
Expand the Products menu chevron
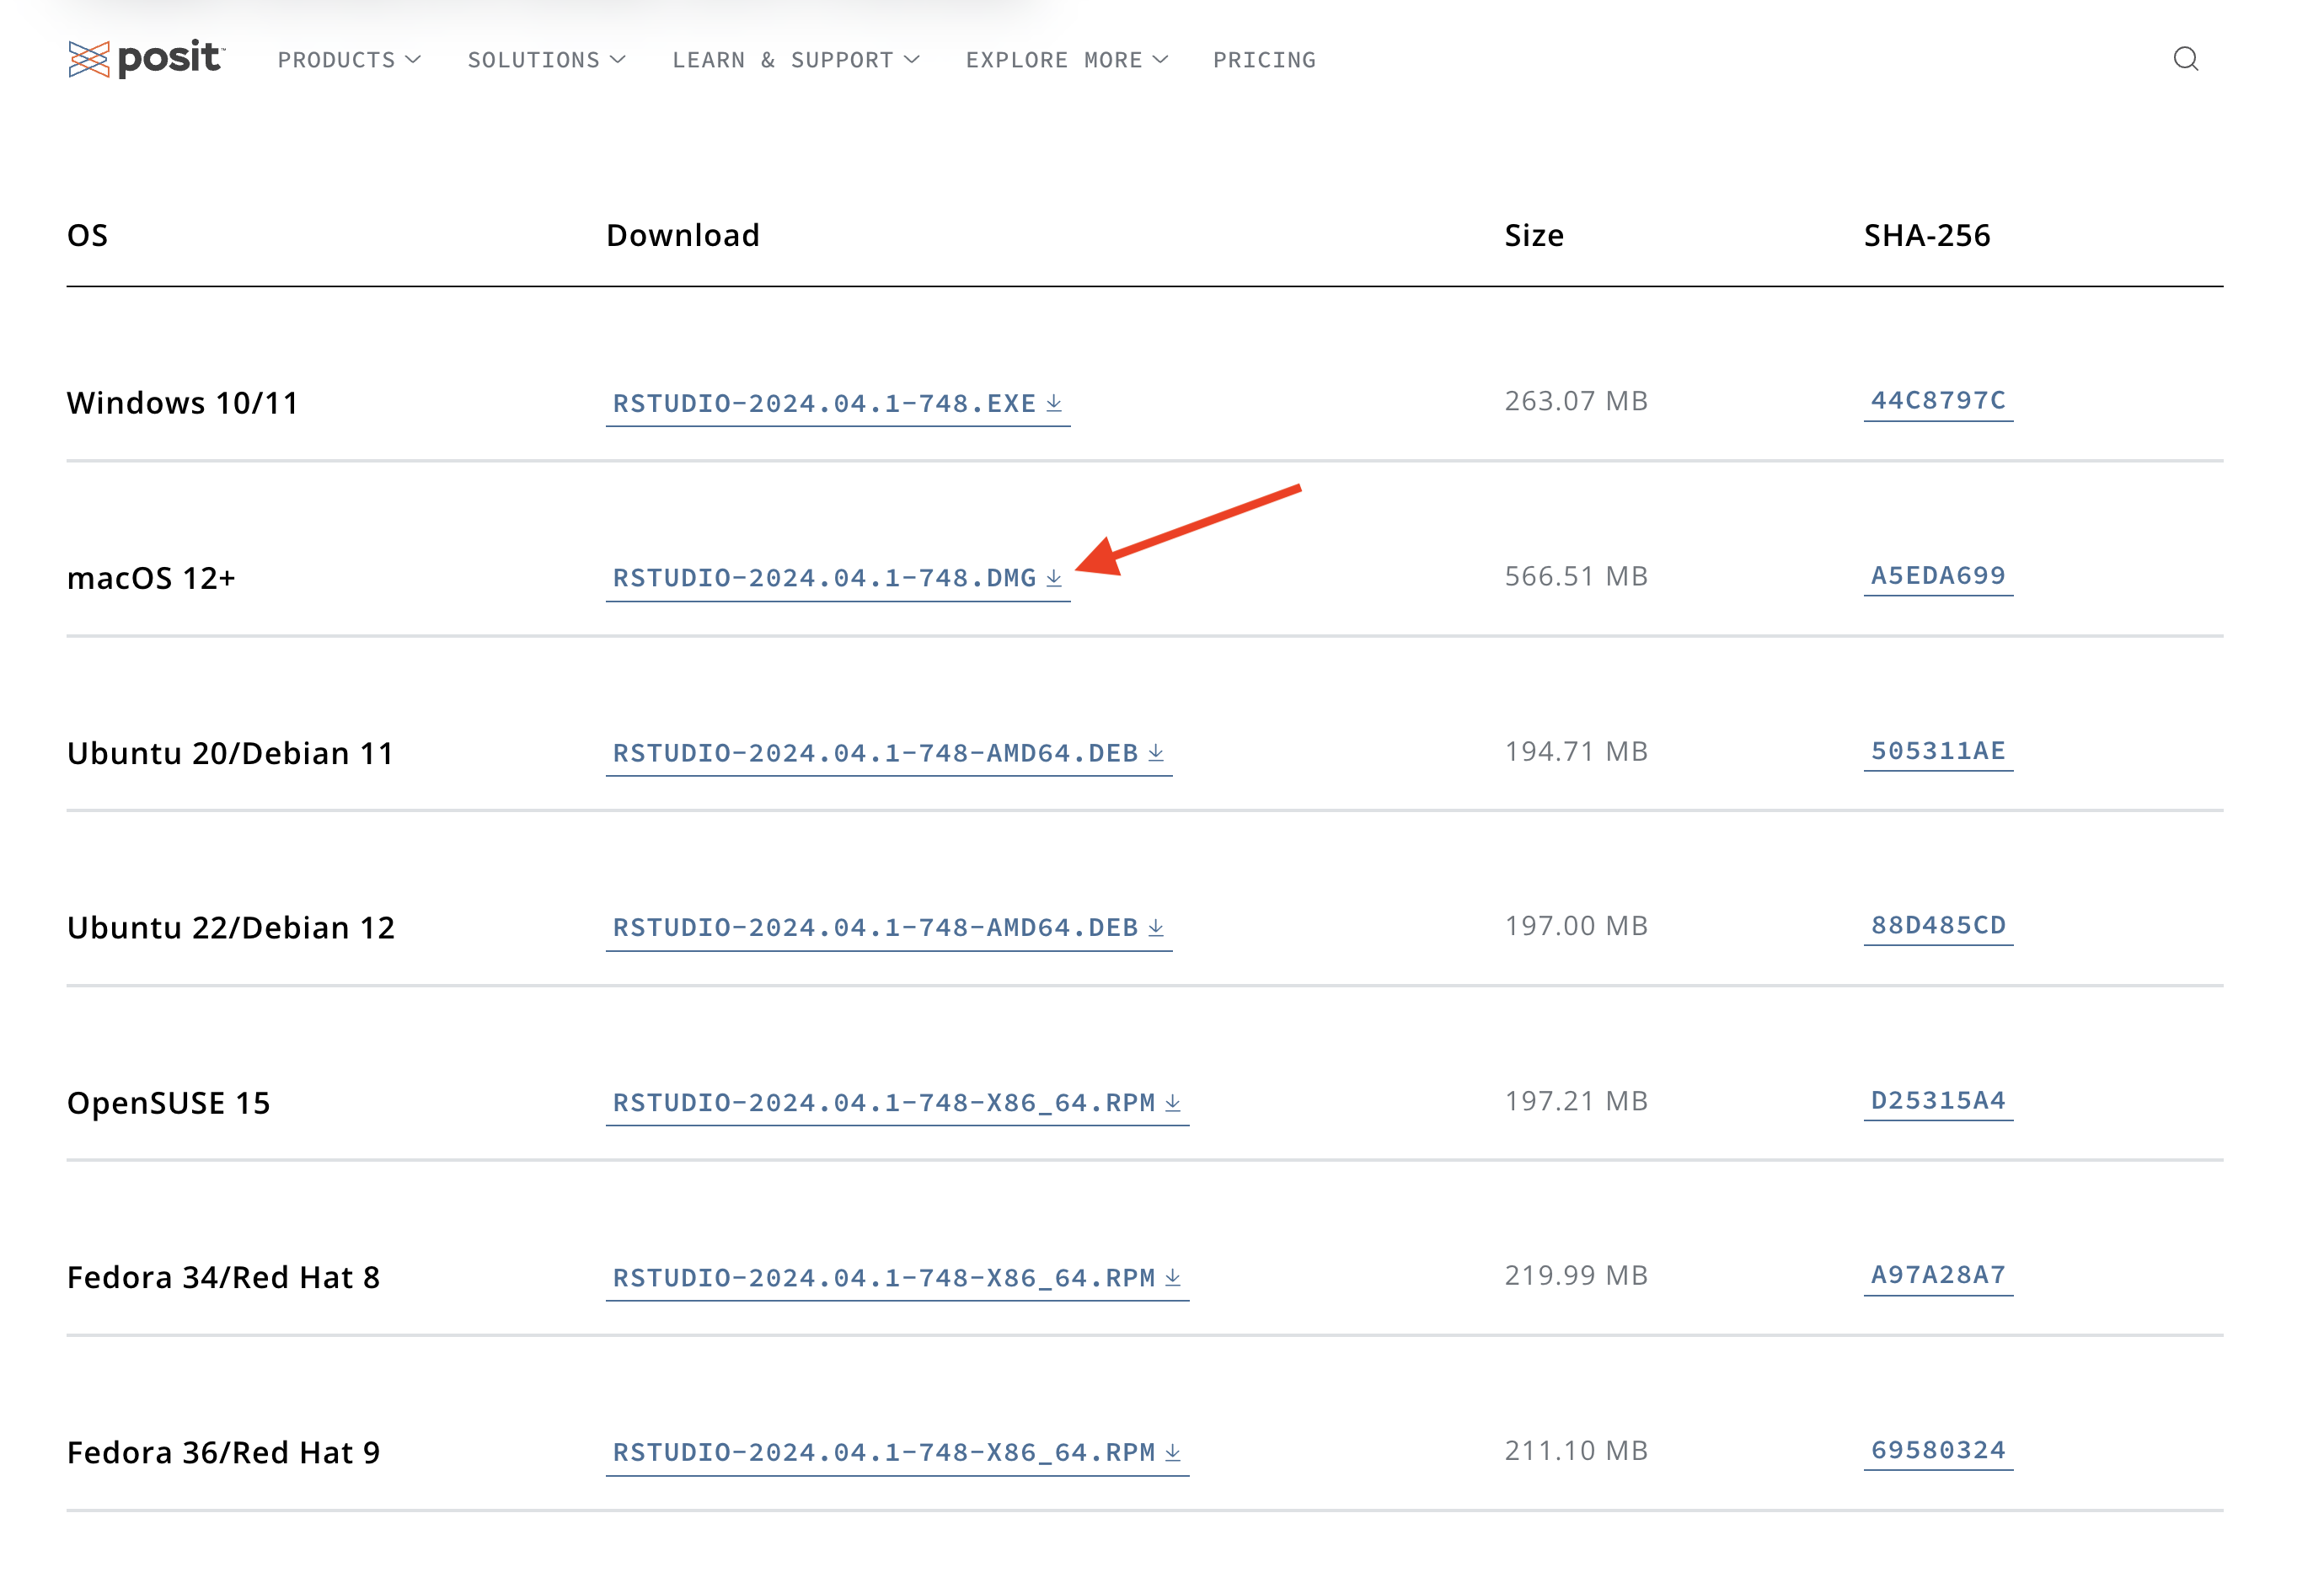(x=413, y=60)
